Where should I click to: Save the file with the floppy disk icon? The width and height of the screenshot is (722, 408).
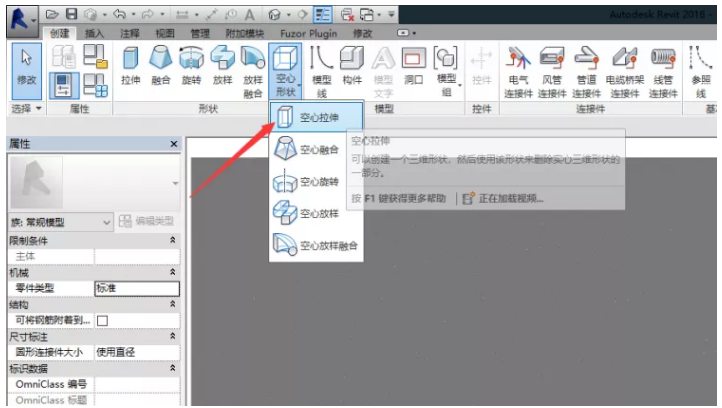tap(71, 14)
